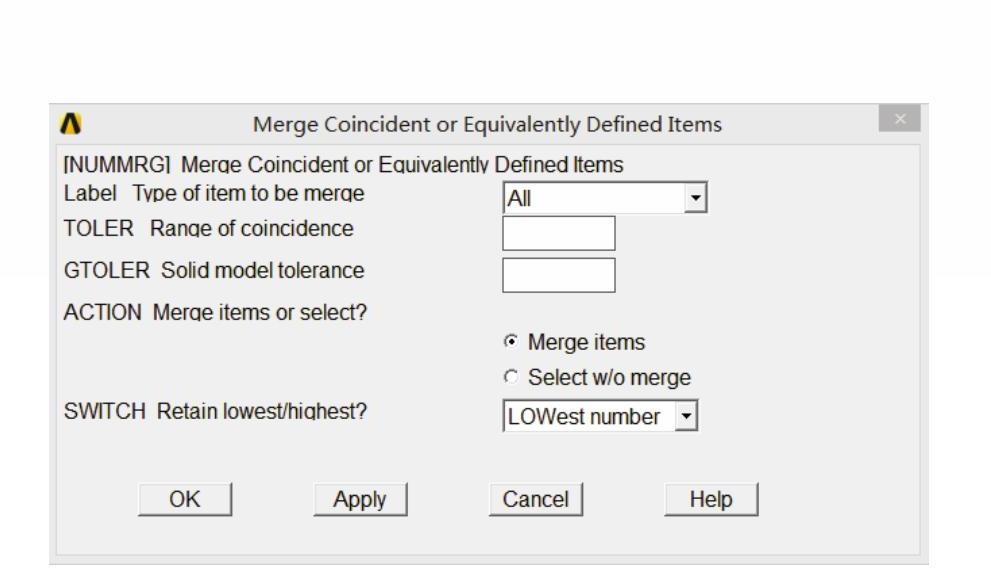Choose the Select w/o merge option
This screenshot has width=991, height=581.
click(x=511, y=379)
